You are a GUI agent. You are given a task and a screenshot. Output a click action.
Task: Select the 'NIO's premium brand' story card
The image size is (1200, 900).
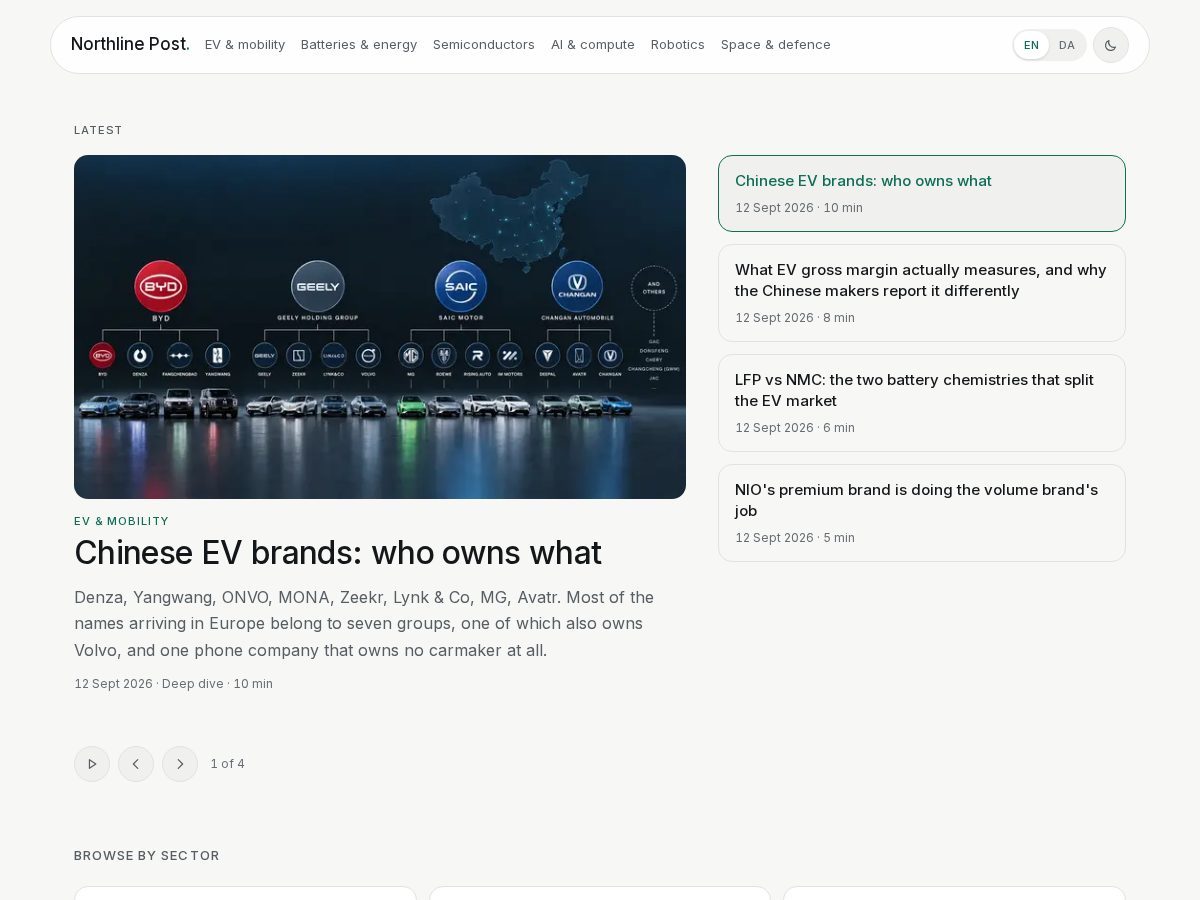coord(922,513)
